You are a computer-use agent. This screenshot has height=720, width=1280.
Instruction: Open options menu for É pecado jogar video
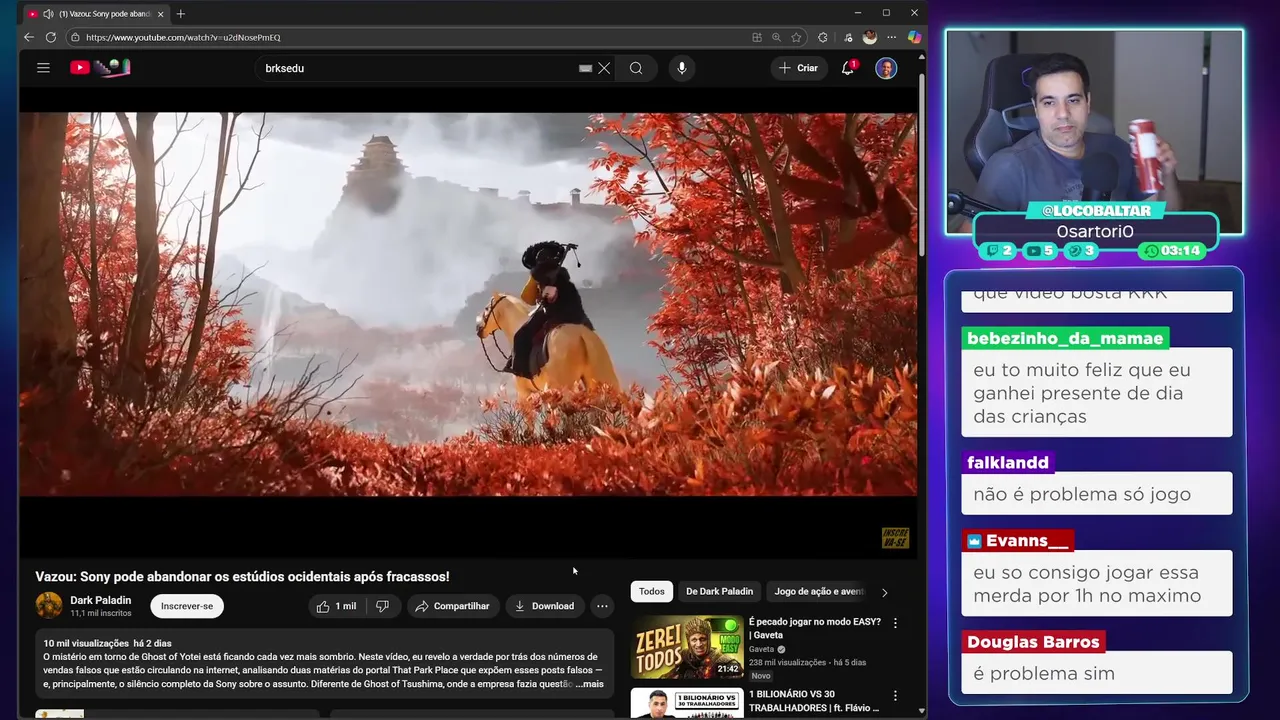click(x=895, y=623)
